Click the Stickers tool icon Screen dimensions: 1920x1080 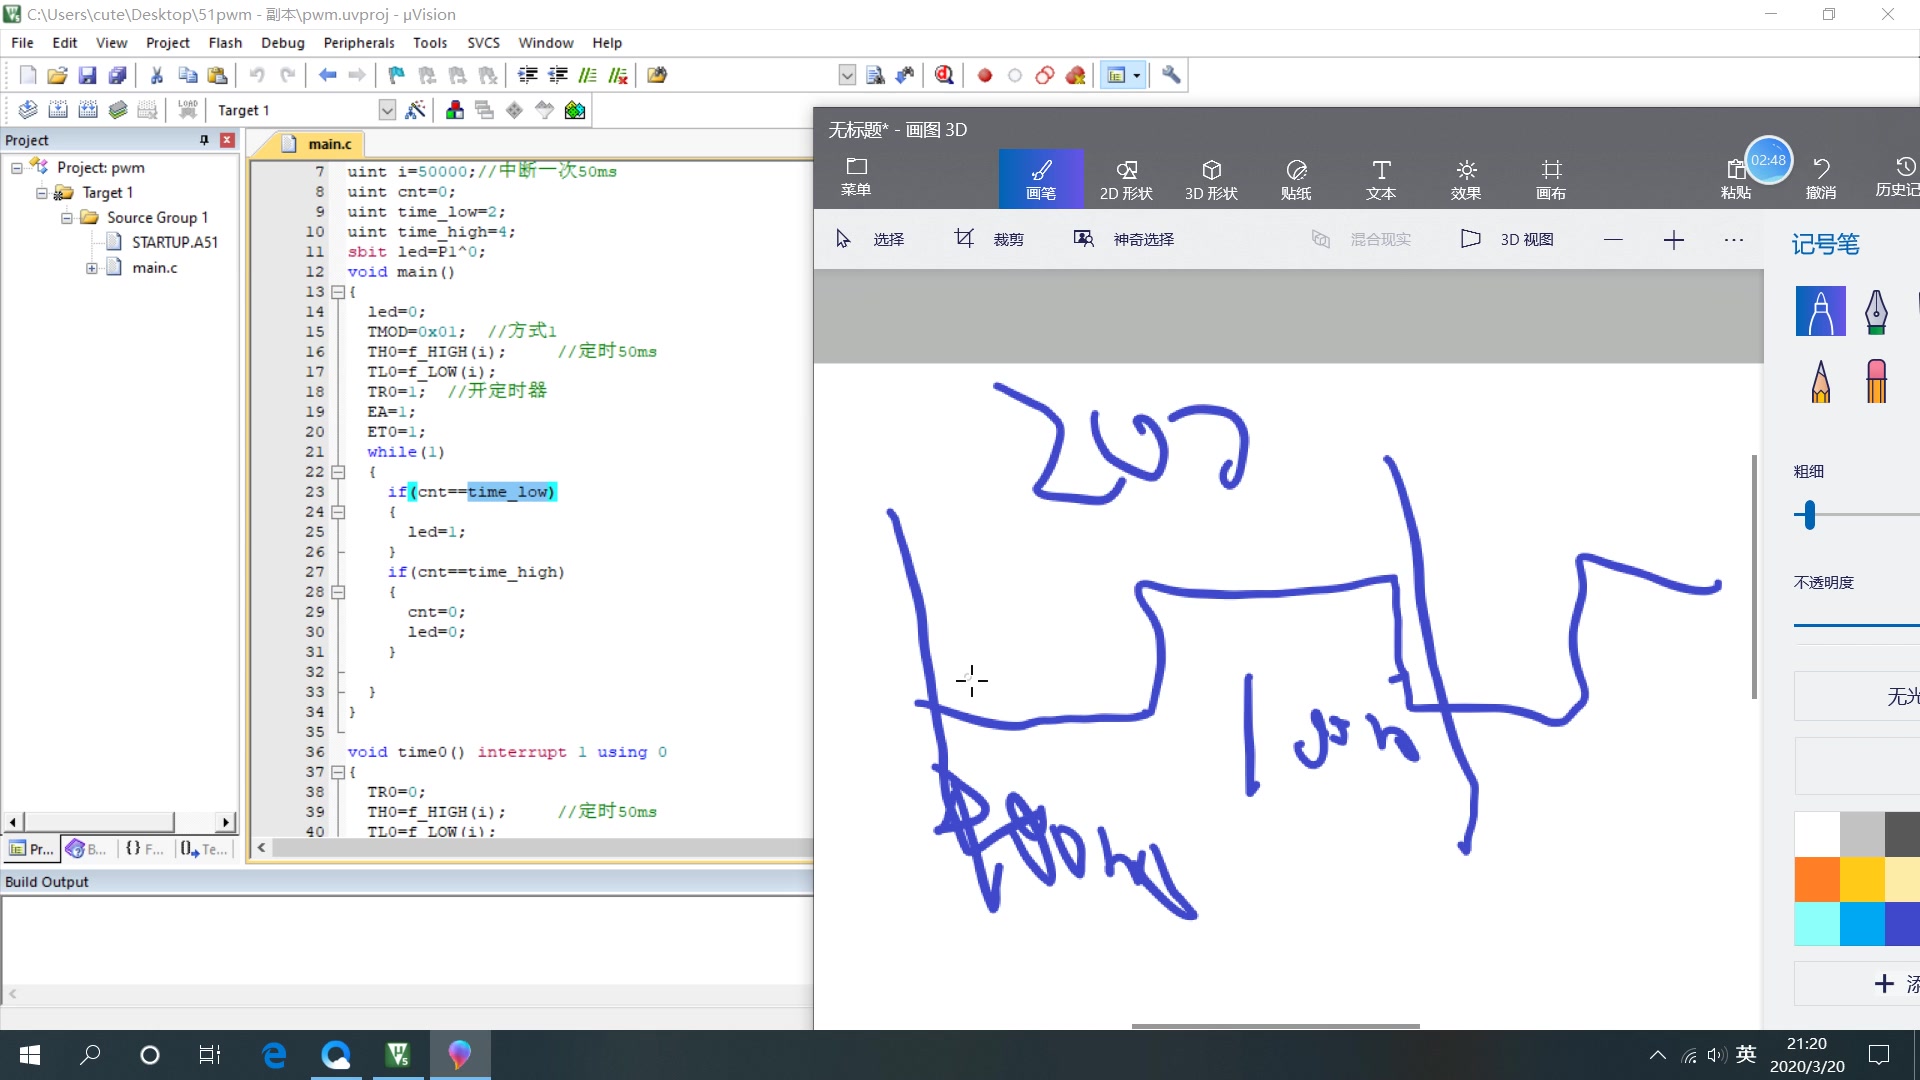[x=1296, y=178]
